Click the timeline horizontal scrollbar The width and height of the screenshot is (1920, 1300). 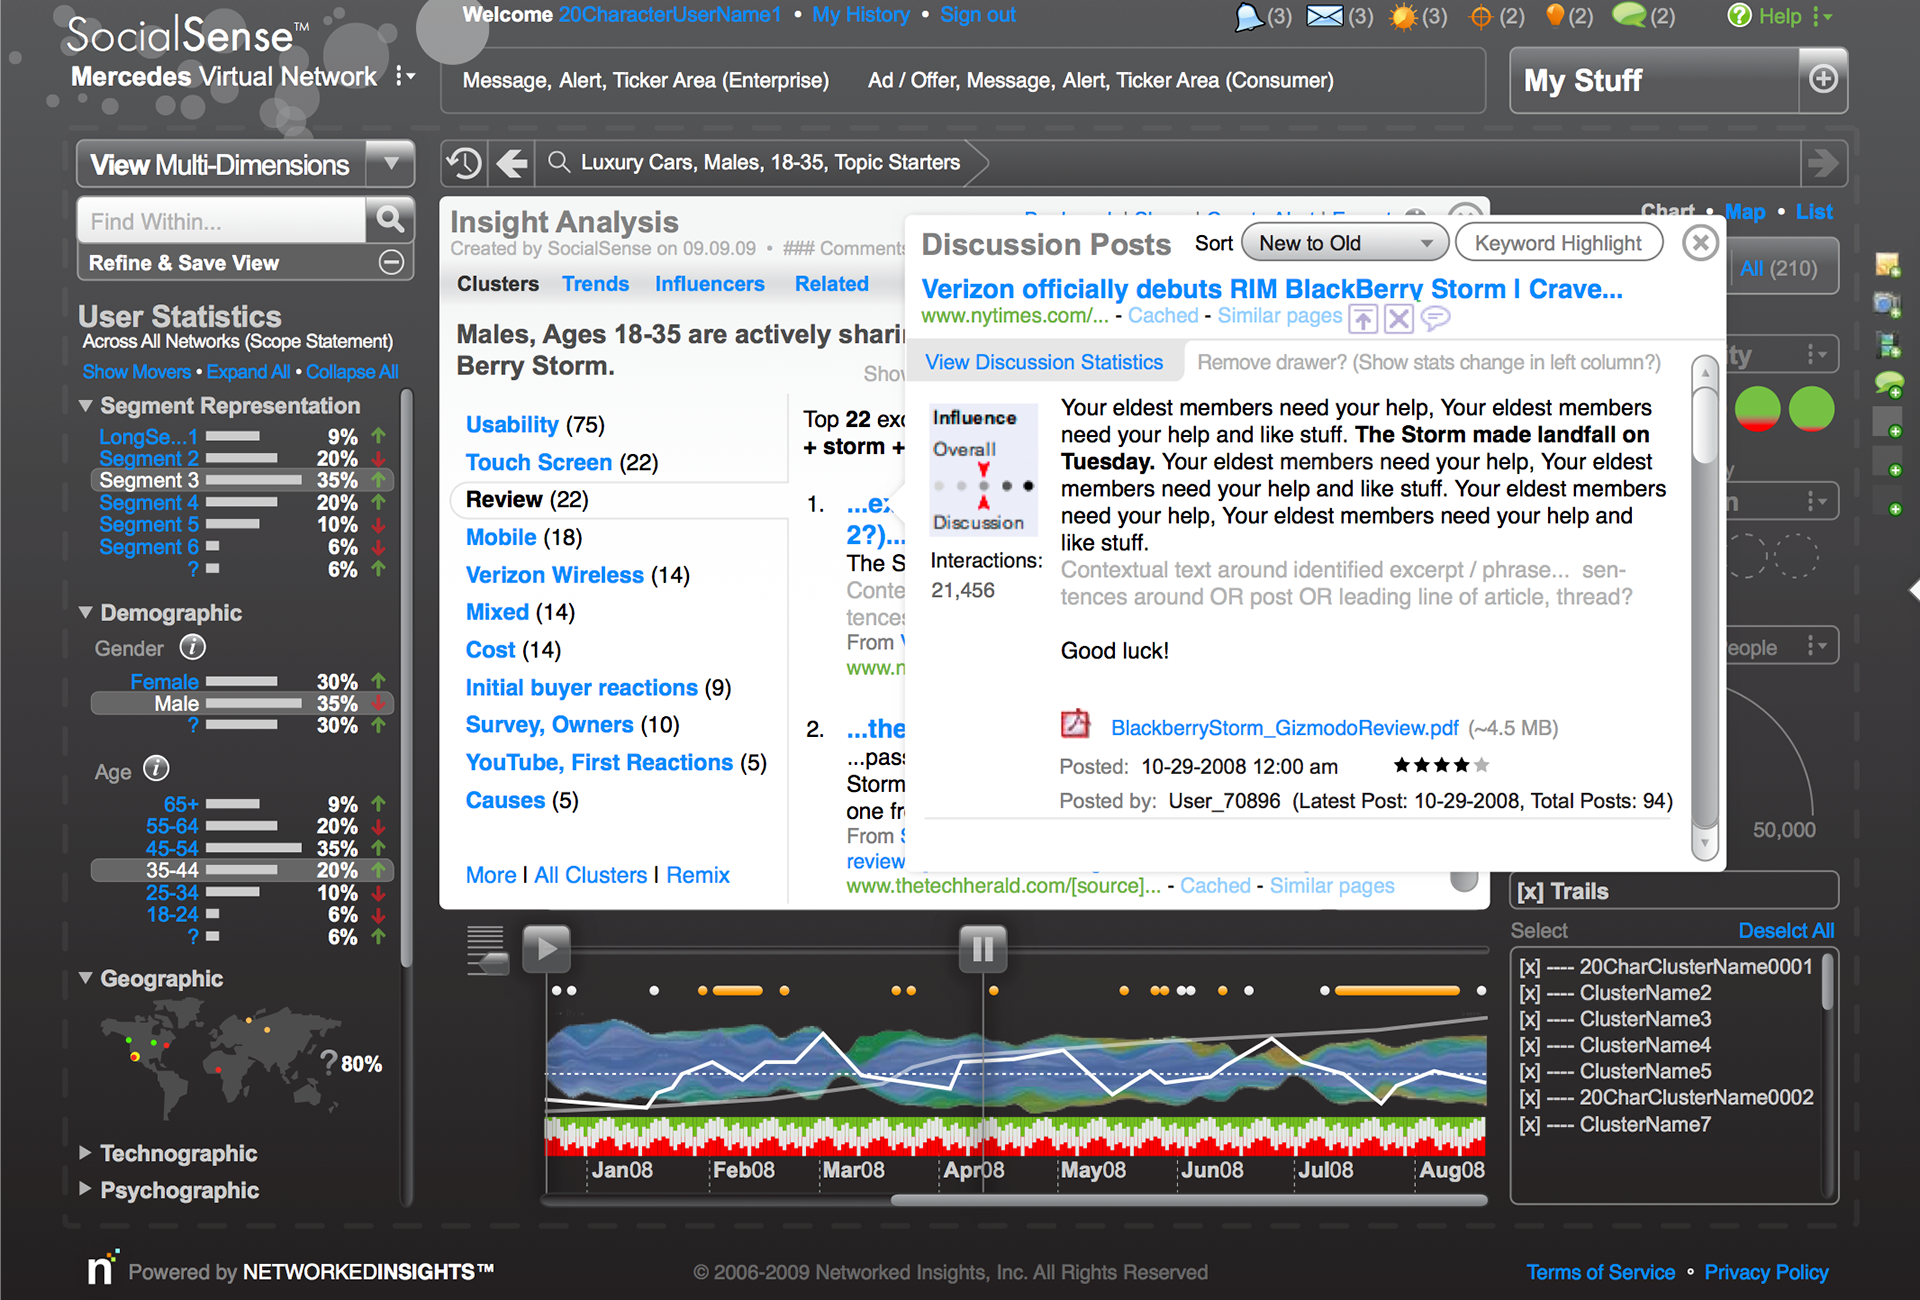pyautogui.click(x=1188, y=1200)
